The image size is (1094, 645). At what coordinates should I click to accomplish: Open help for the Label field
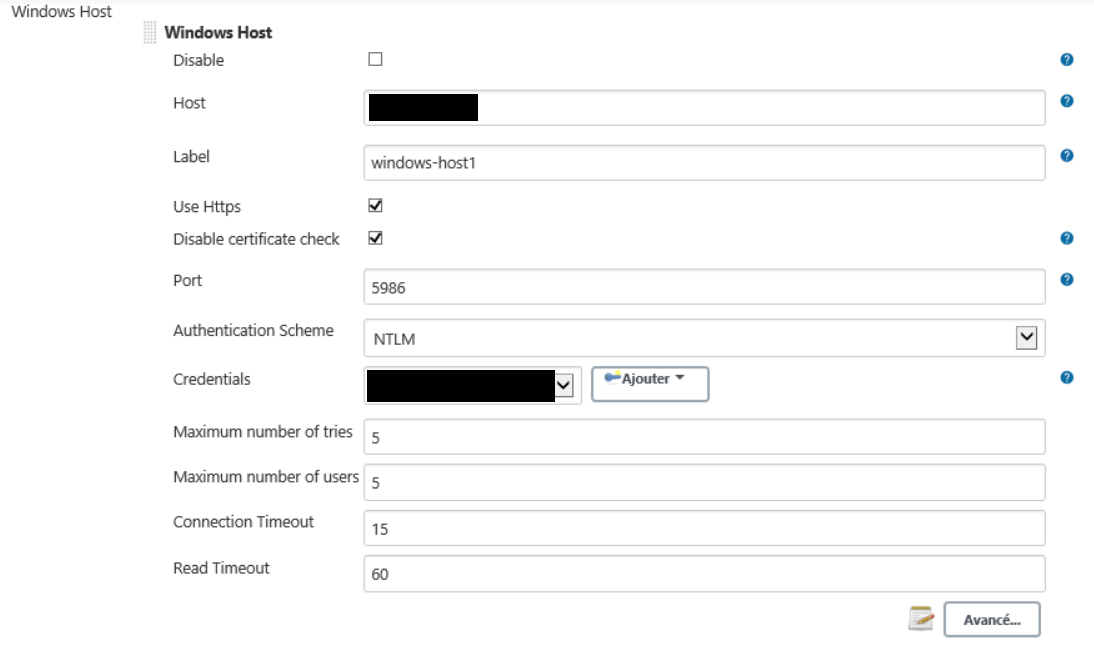[x=1066, y=155]
